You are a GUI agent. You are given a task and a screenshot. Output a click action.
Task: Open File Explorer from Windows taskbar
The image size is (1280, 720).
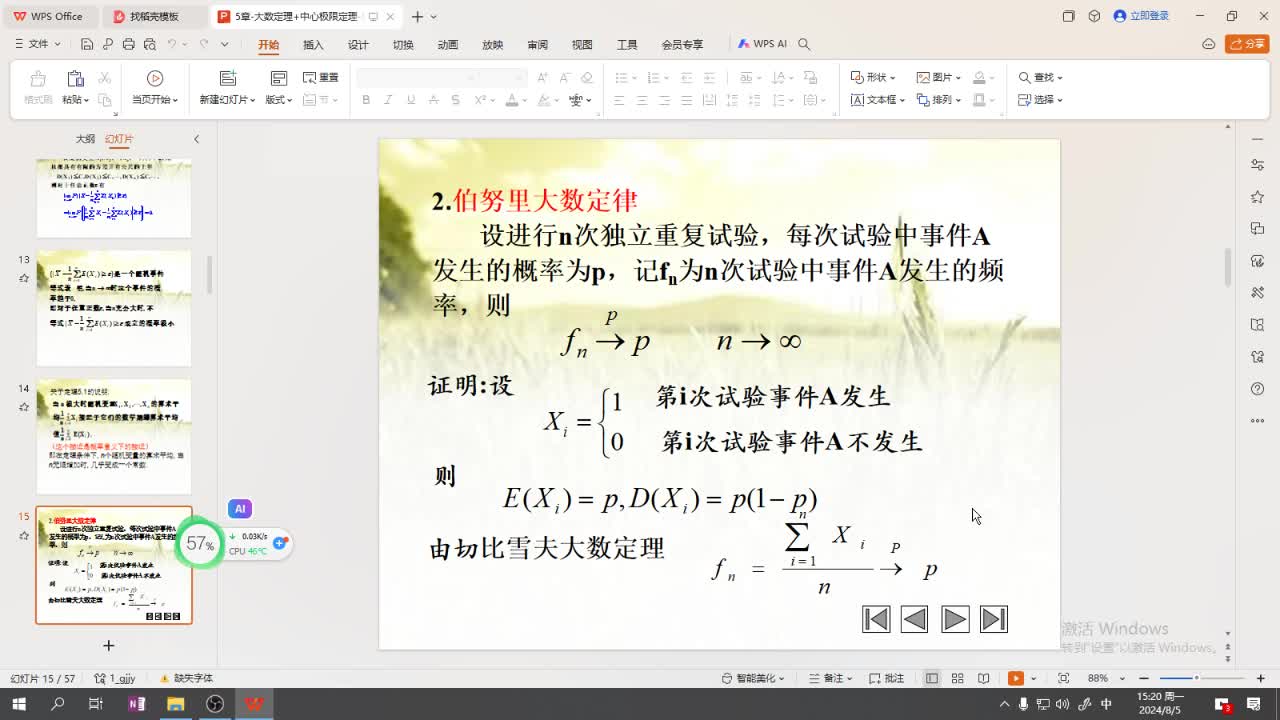[175, 704]
